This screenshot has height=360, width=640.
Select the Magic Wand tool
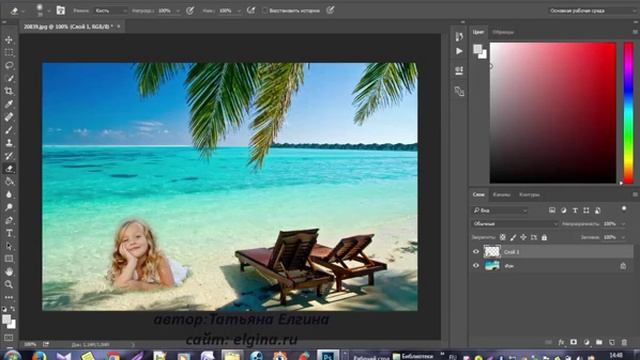tap(9, 78)
